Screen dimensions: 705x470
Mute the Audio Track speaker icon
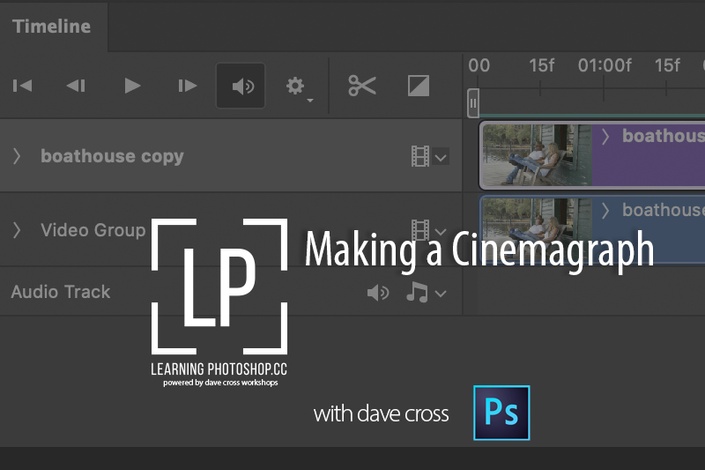(x=378, y=293)
